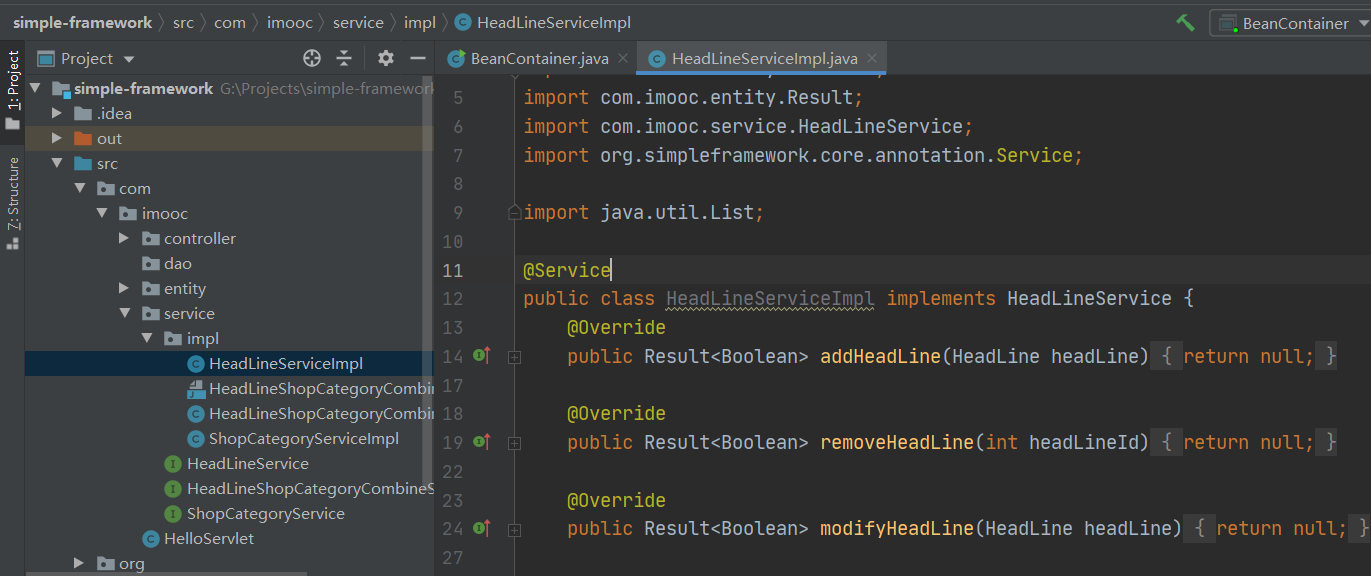Image resolution: width=1371 pixels, height=576 pixels.
Task: Click 'service' in the breadcrumb bar
Action: [x=358, y=22]
